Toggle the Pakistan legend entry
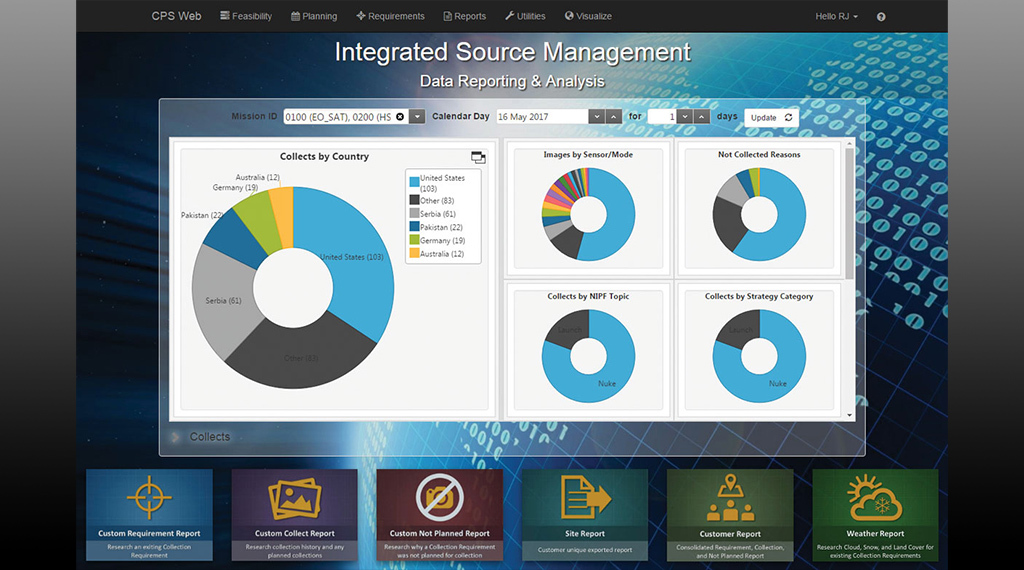The height and width of the screenshot is (570, 1024). click(413, 227)
